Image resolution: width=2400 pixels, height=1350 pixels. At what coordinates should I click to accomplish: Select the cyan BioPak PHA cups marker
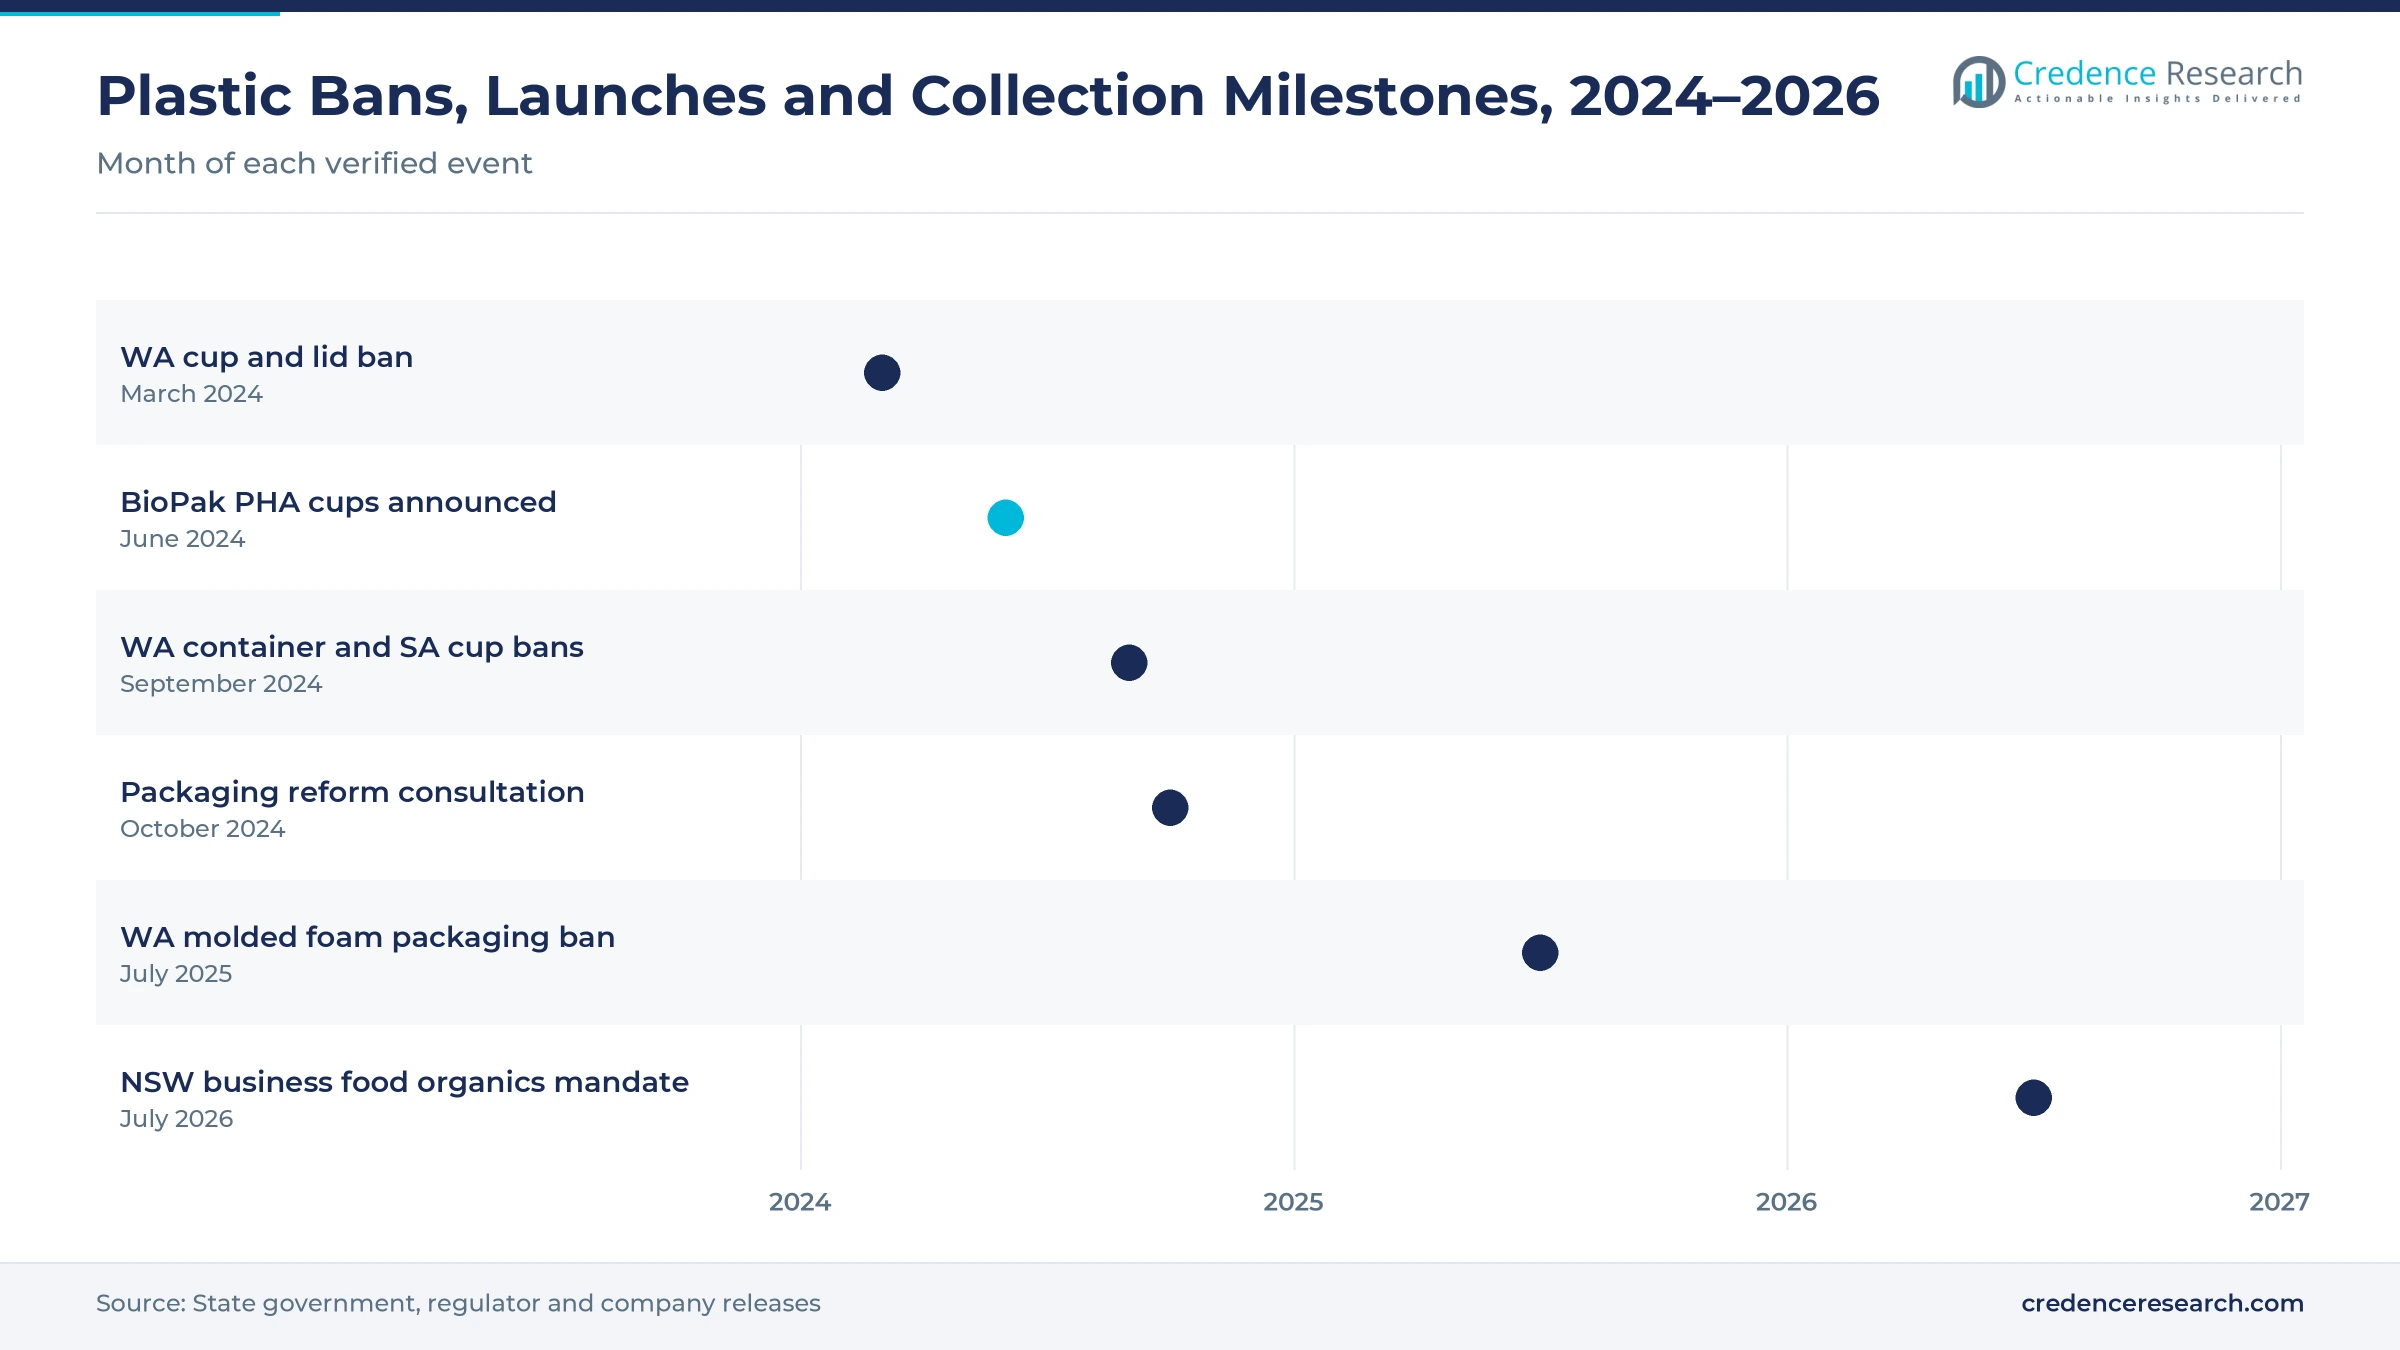[1005, 518]
